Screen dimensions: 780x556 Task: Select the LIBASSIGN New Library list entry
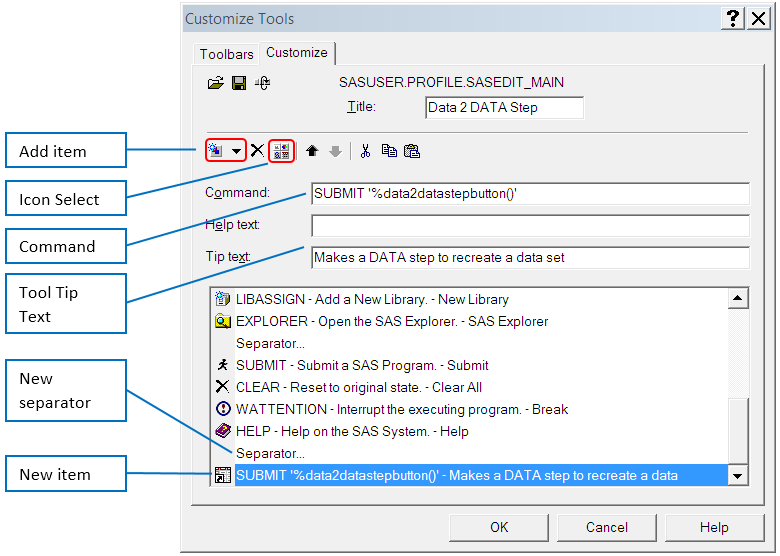tap(372, 299)
